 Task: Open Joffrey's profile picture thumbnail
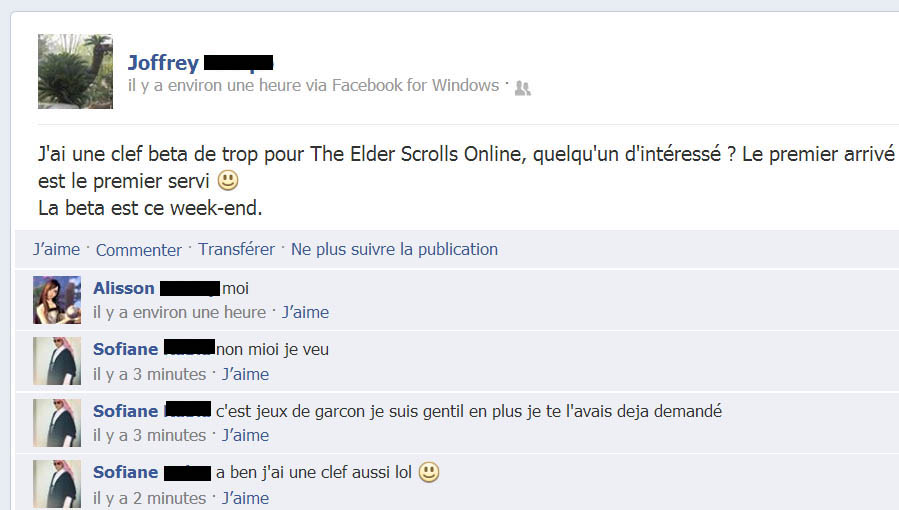pyautogui.click(x=75, y=71)
